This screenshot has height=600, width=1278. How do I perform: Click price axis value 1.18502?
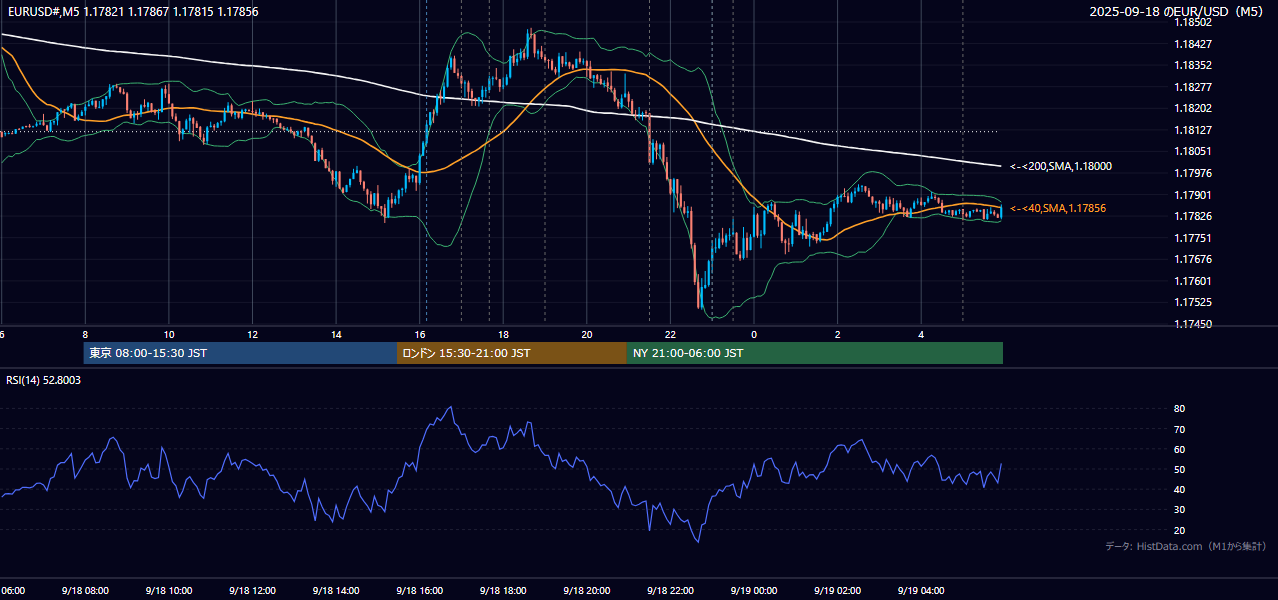pos(1194,22)
